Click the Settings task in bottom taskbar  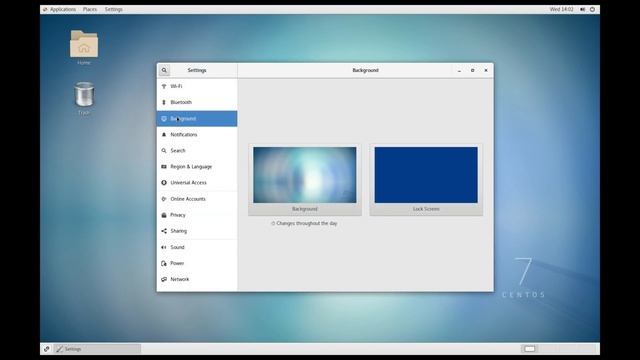pos(98,349)
